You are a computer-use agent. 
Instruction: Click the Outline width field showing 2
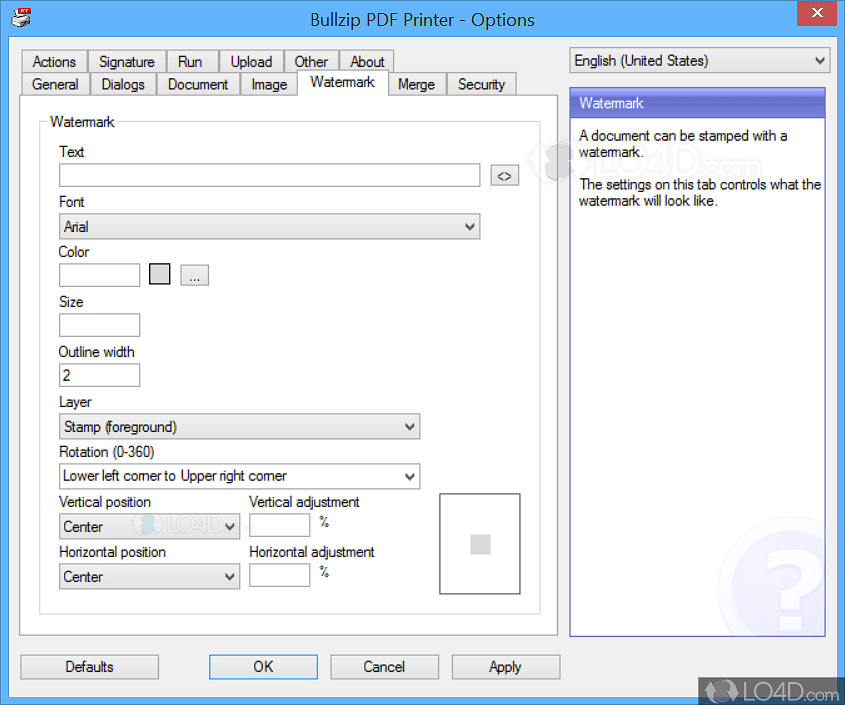click(99, 375)
